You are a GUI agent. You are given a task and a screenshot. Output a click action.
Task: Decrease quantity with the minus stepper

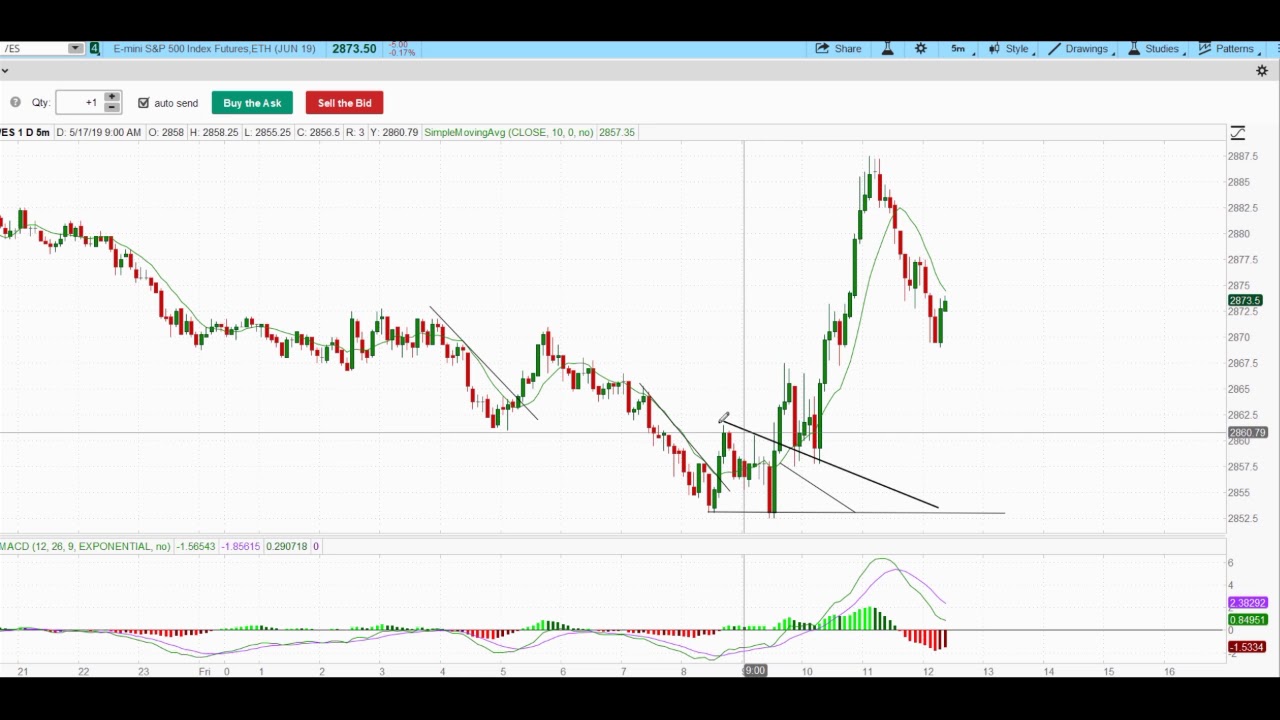tap(112, 108)
